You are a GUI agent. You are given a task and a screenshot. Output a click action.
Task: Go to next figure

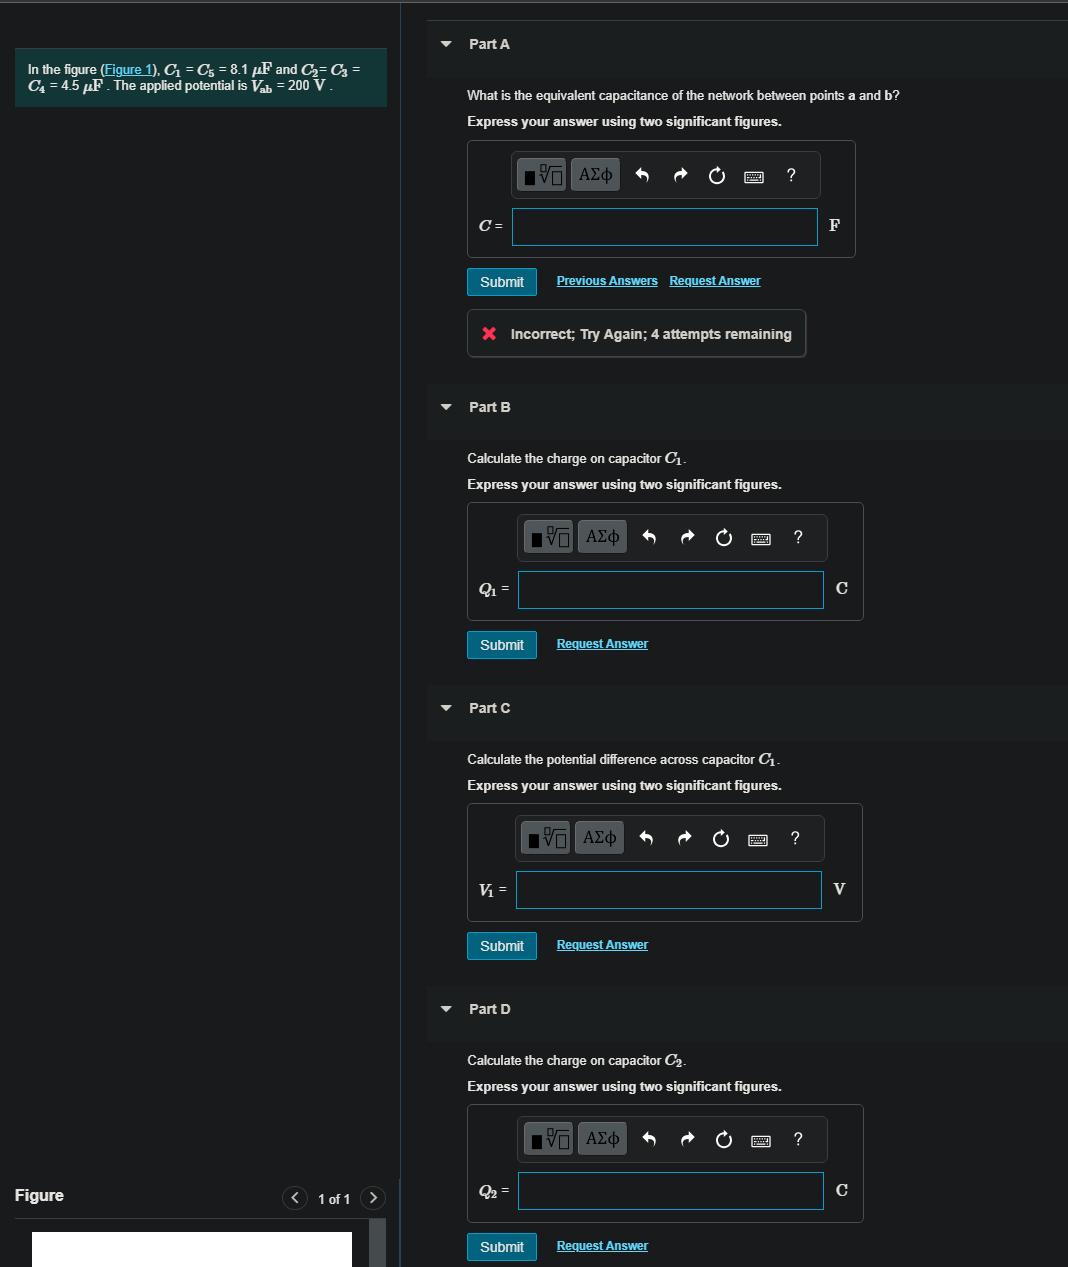point(373,1198)
